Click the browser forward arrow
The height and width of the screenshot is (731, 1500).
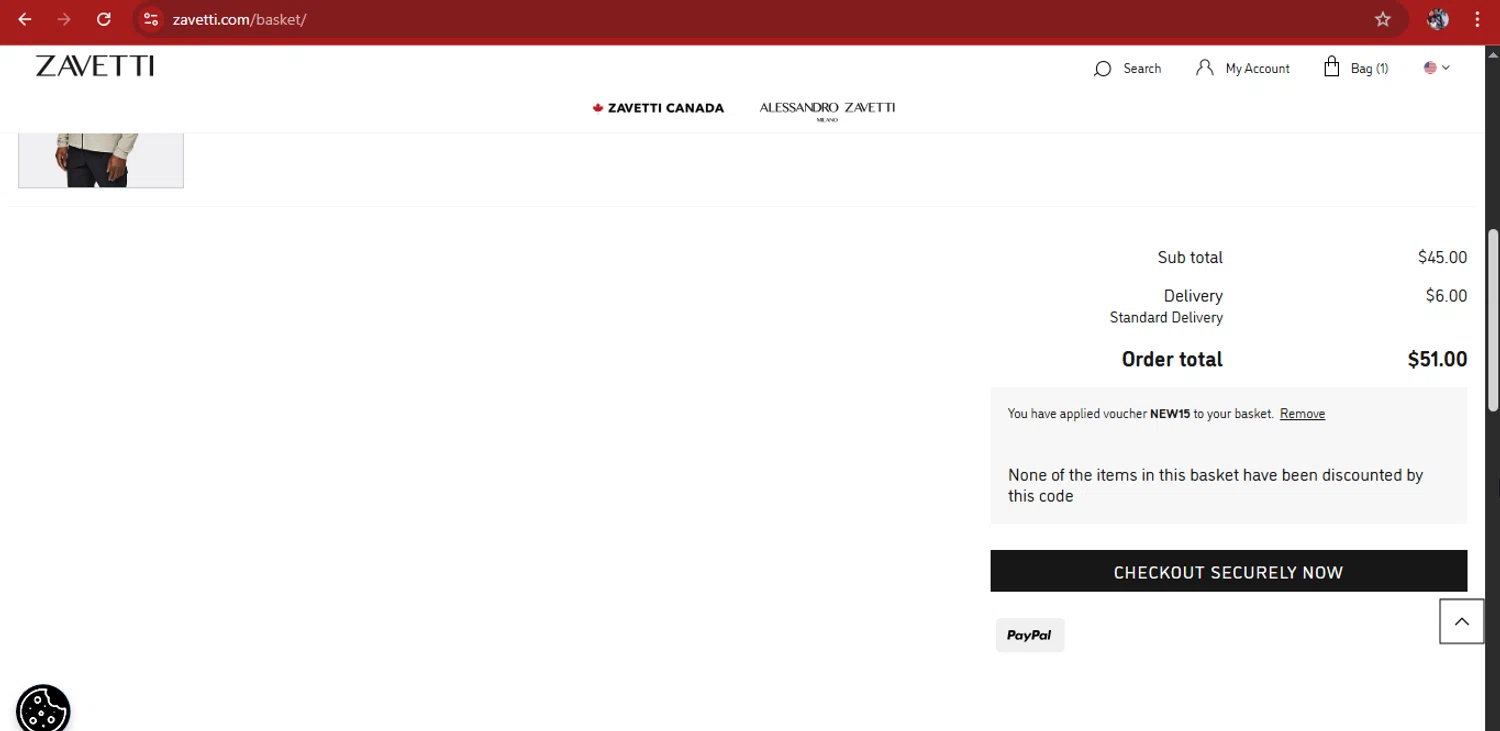point(64,19)
